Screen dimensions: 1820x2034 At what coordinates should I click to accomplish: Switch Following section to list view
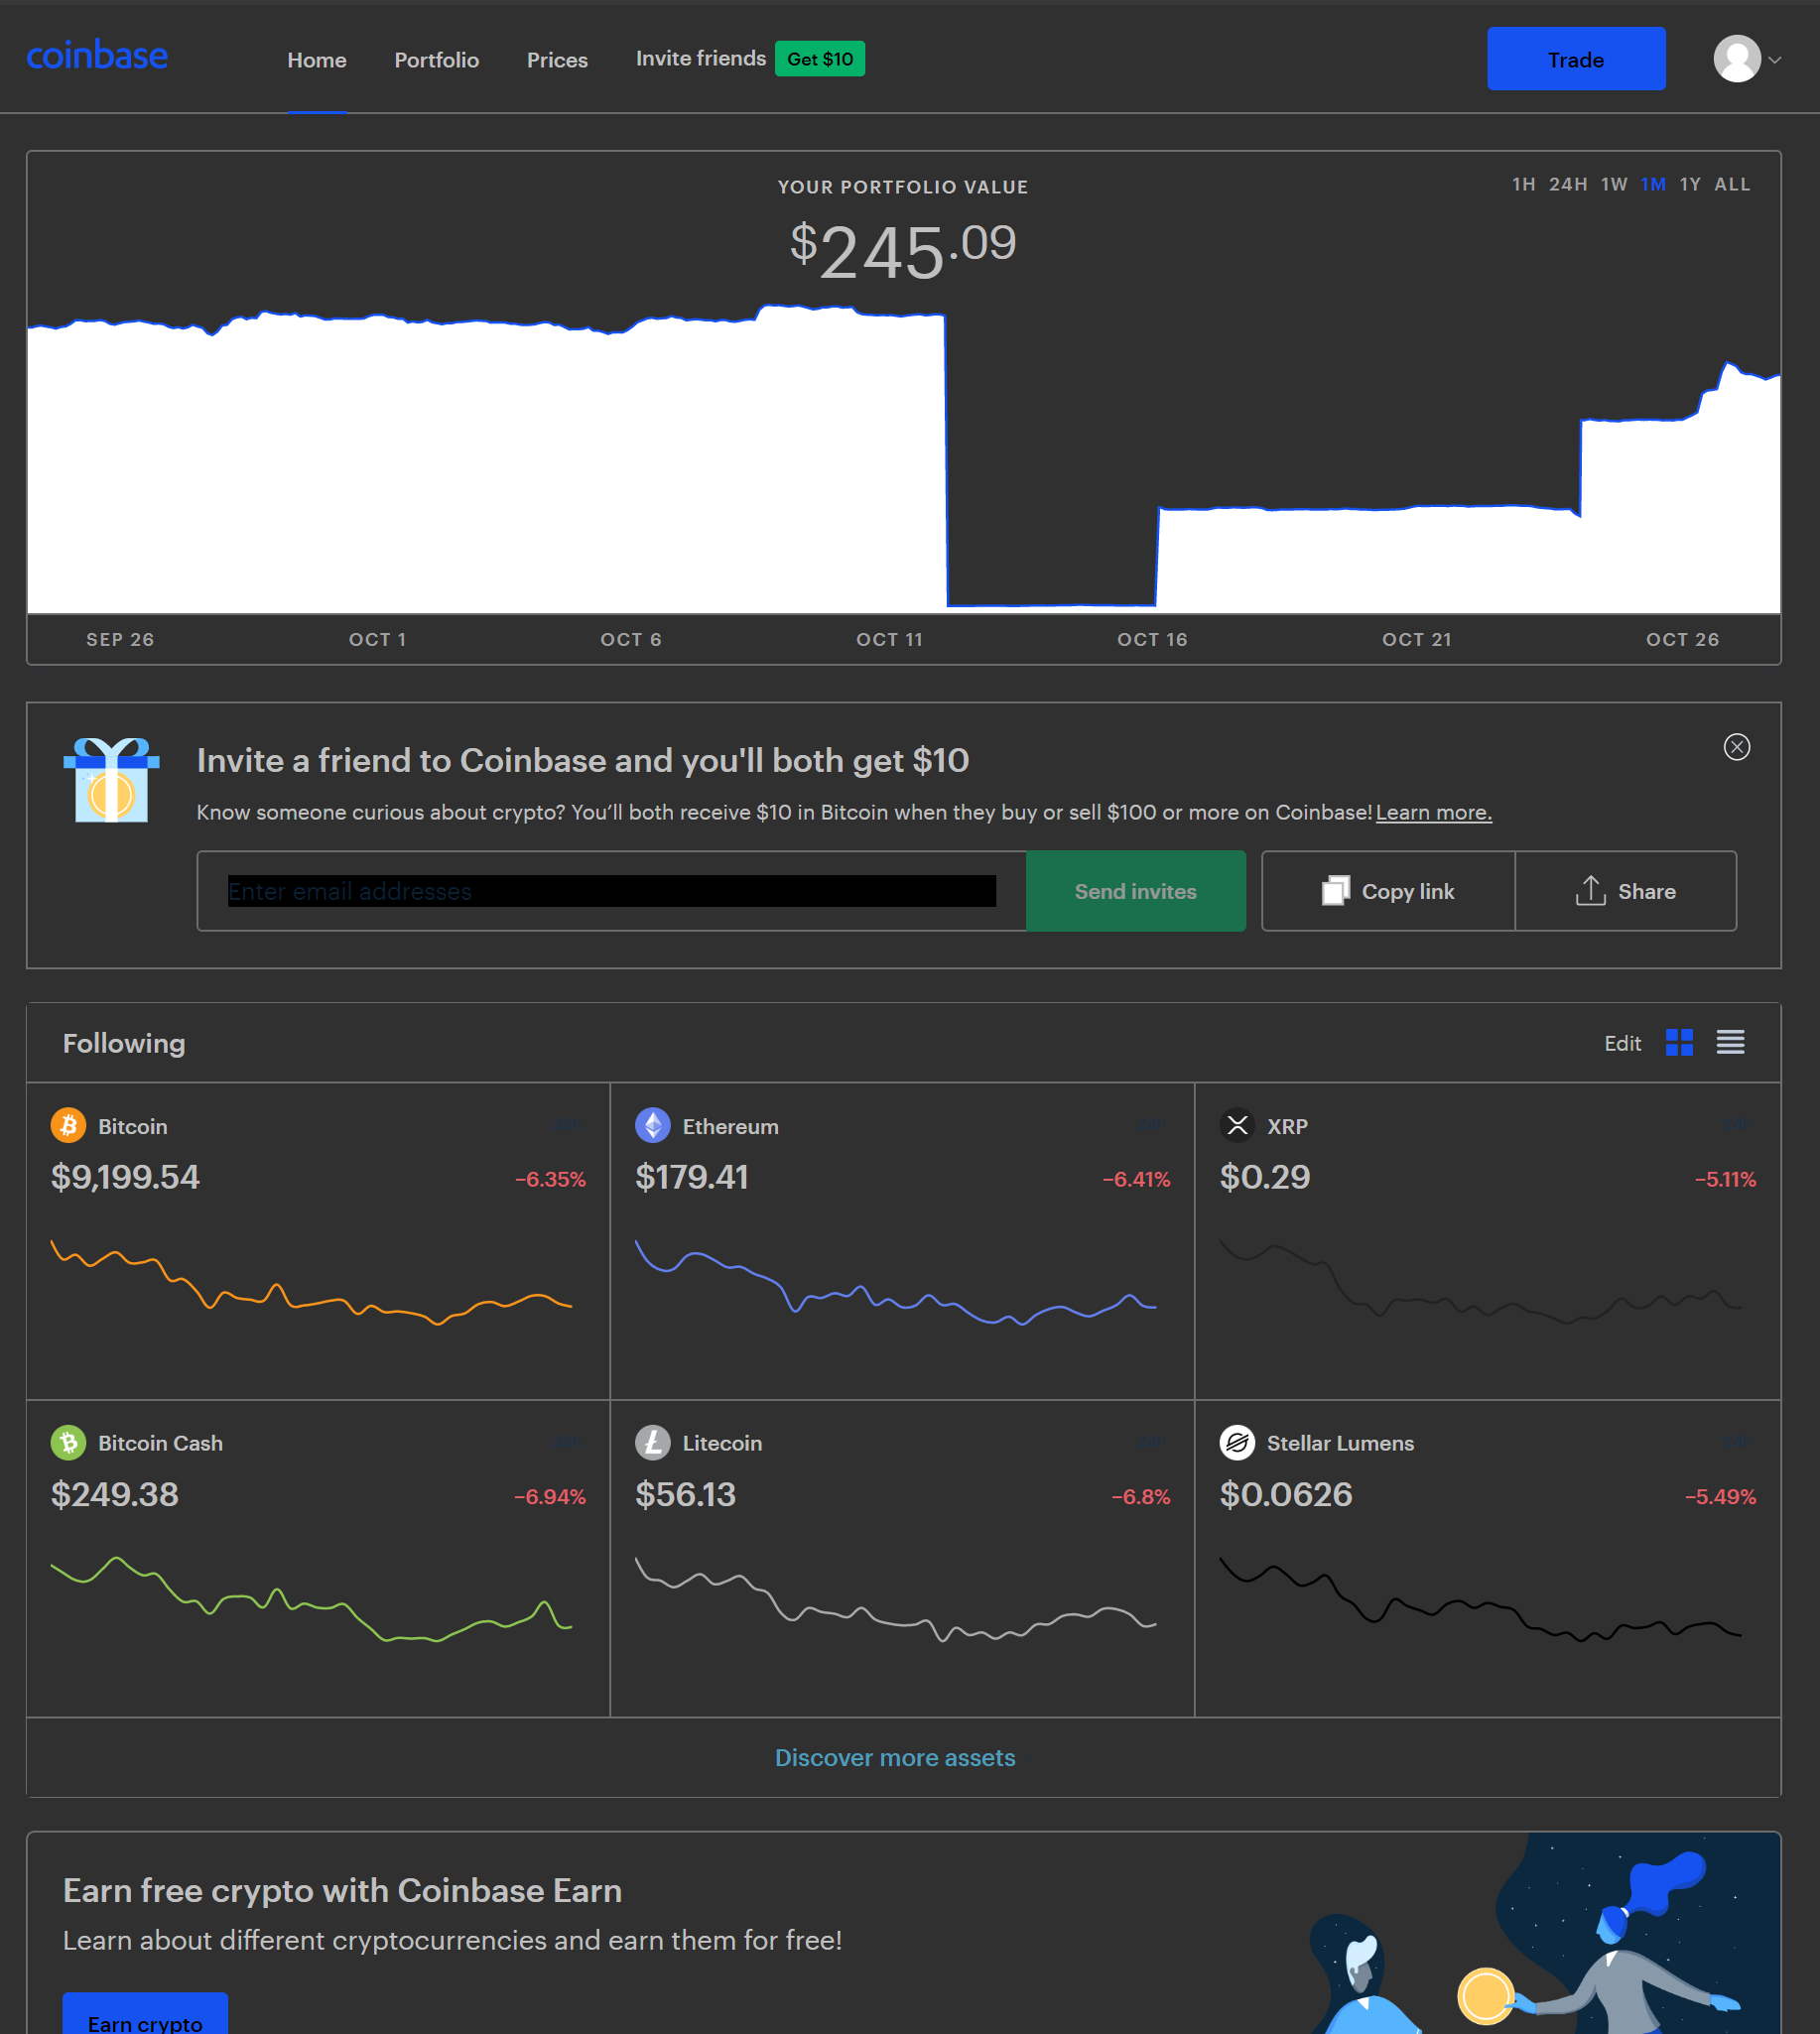(1730, 1042)
